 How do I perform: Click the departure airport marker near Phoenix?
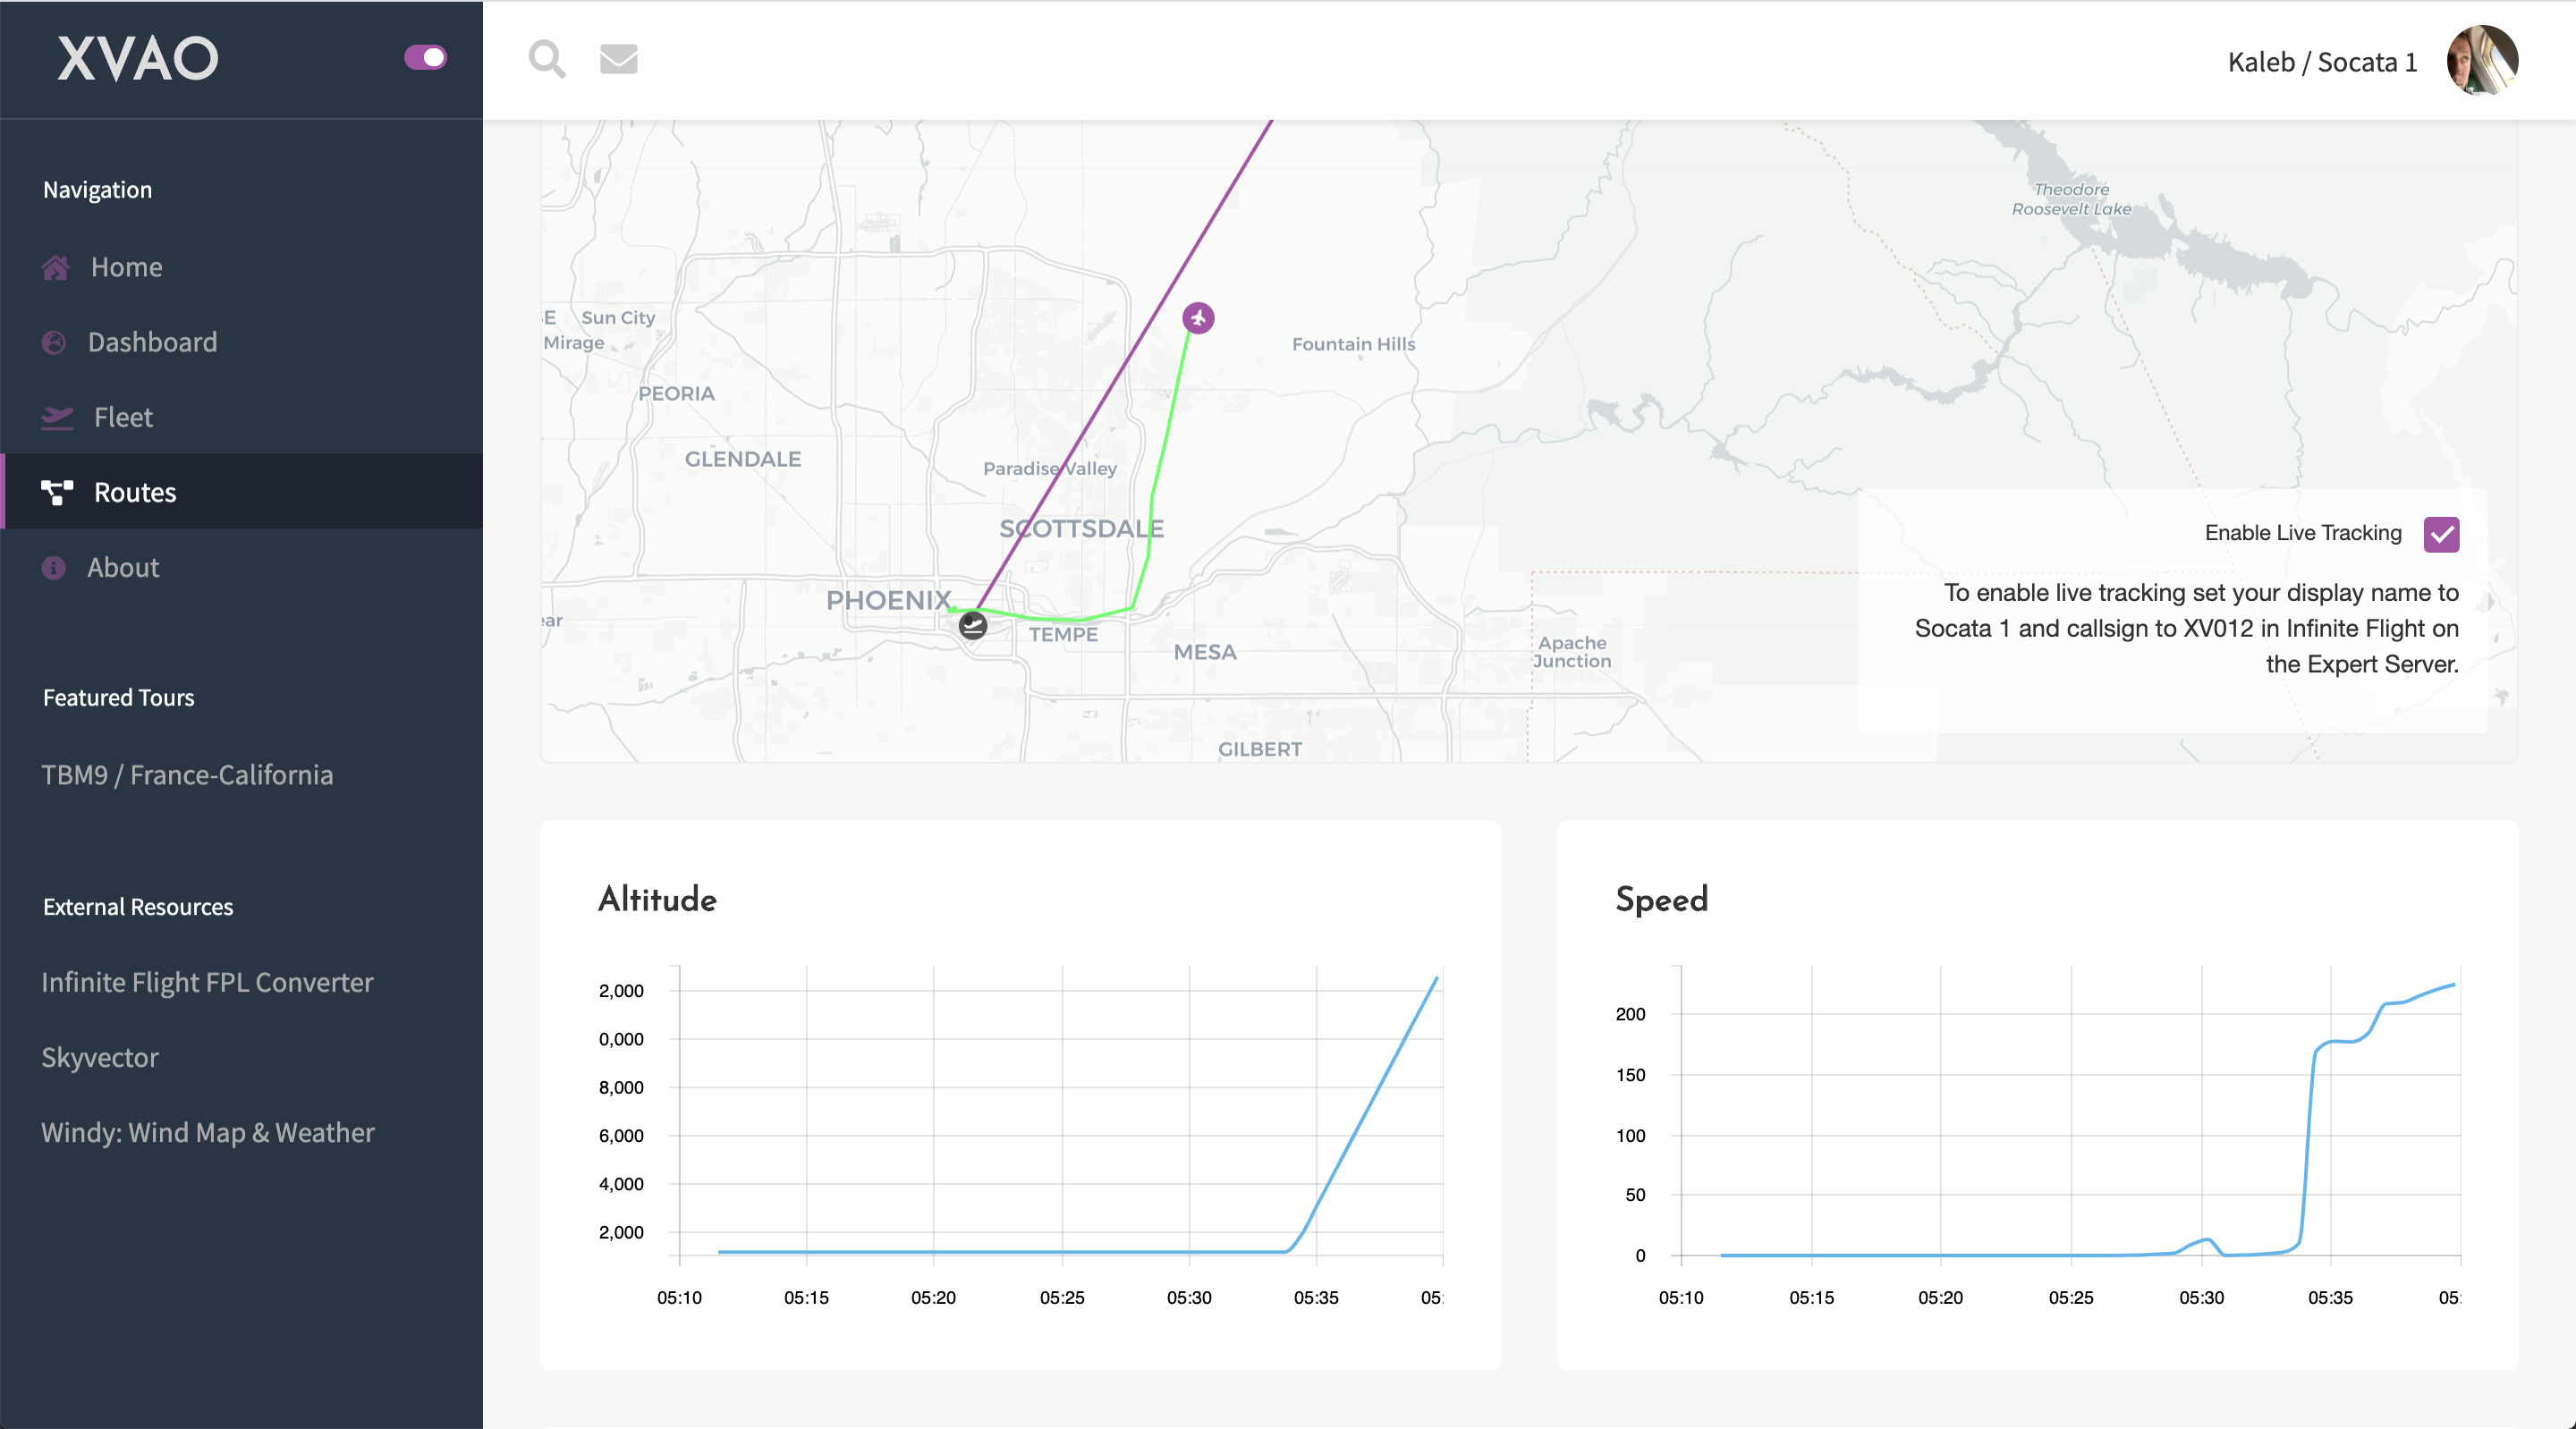[x=972, y=626]
